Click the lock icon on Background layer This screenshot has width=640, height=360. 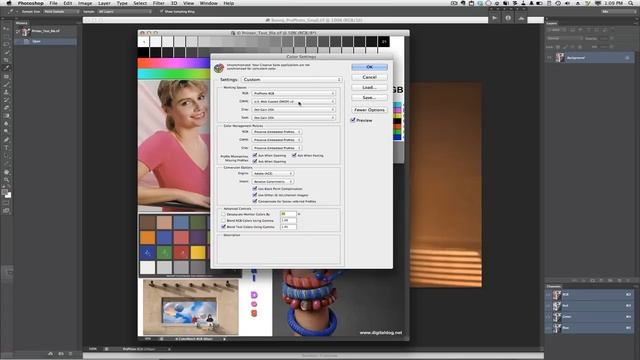coord(627,58)
